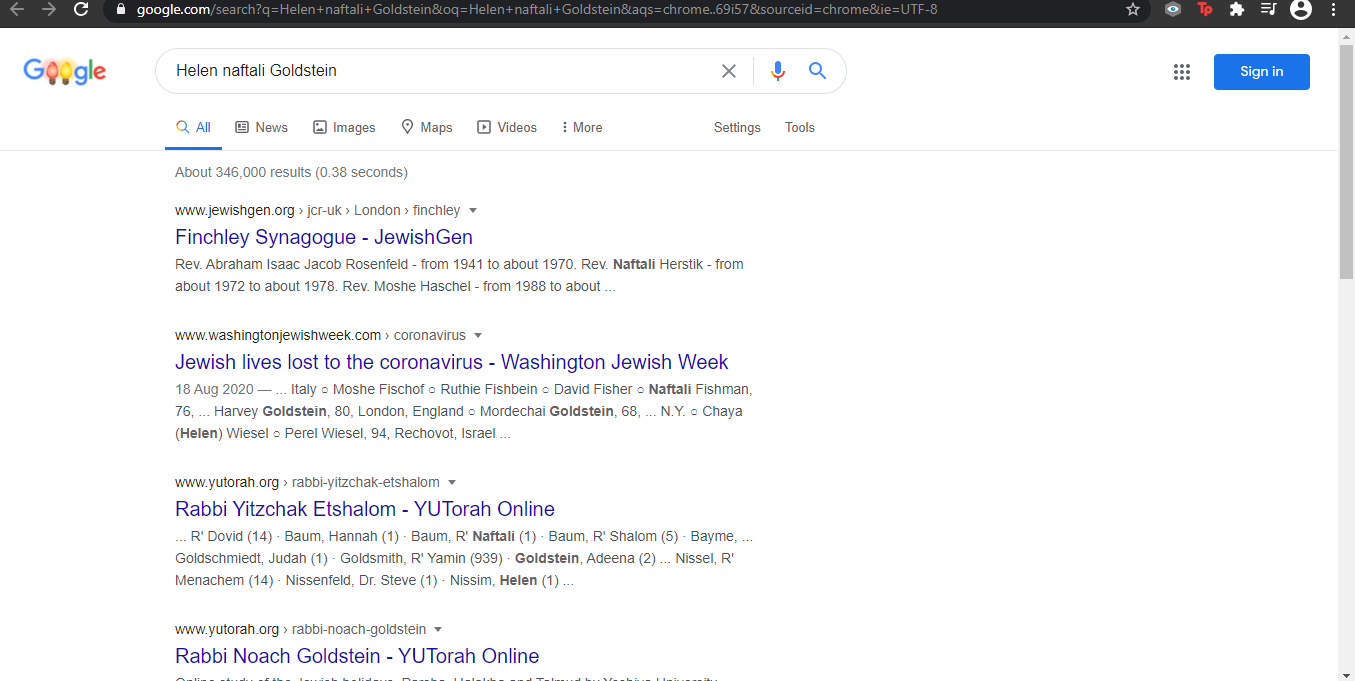Click the About 346,000 results text
Screen dimensions: 1355x681
[x=291, y=172]
